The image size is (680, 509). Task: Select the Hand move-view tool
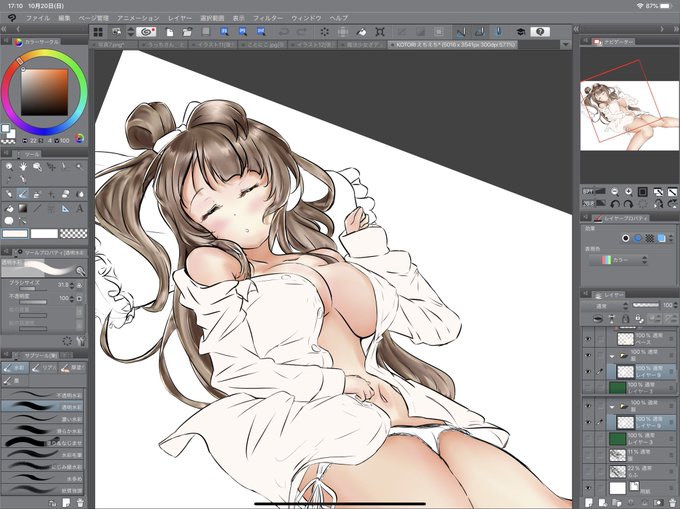(x=23, y=166)
